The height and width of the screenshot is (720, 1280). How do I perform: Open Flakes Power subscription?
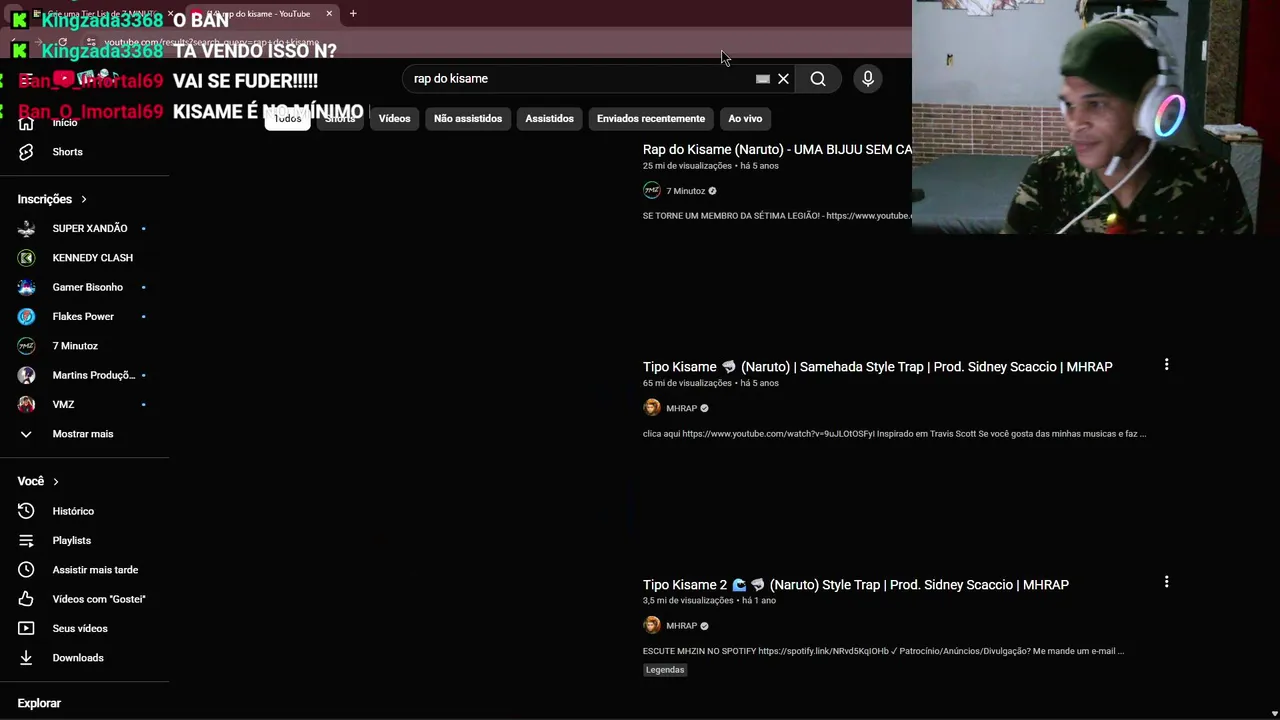click(x=85, y=316)
